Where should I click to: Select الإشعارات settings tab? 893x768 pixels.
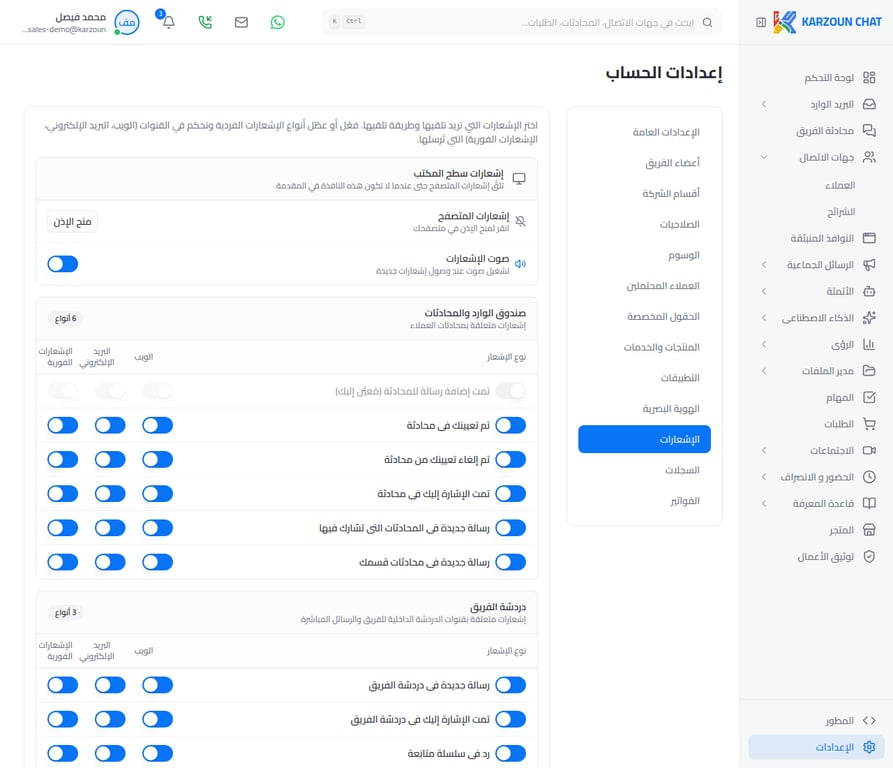coord(644,440)
